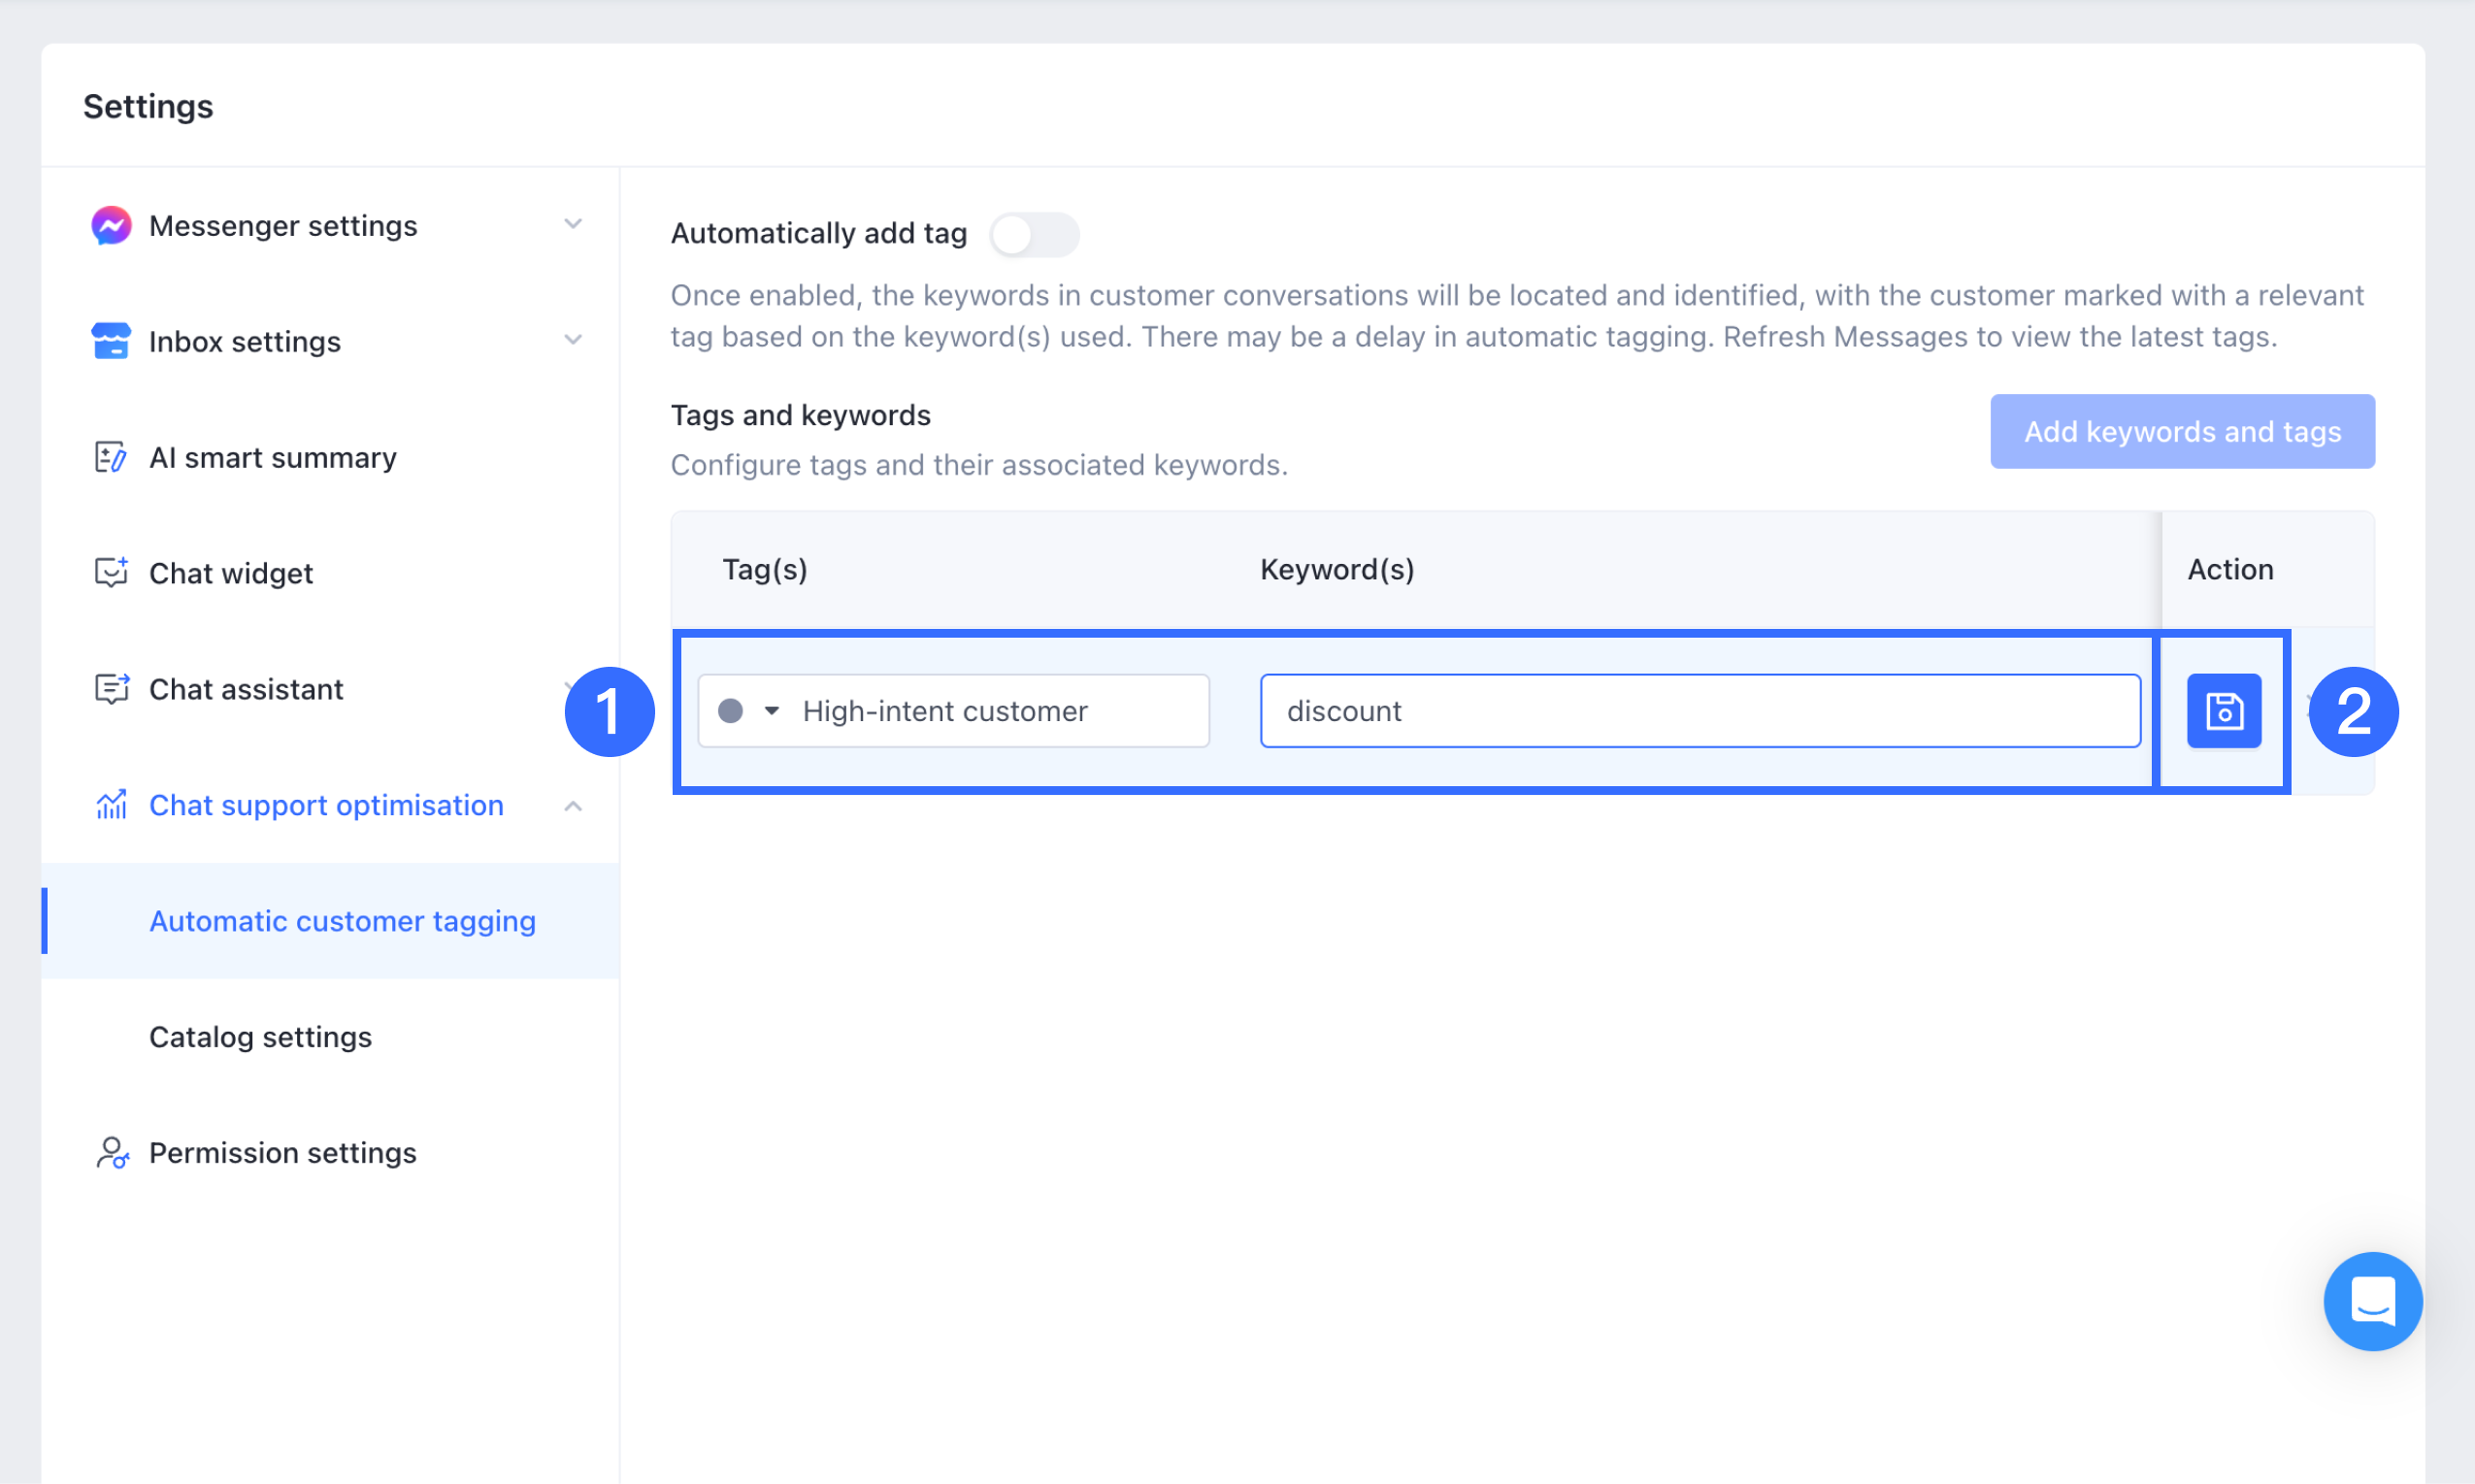Screen dimensions: 2475x1484
Task: Click the Inbox settings store icon
Action: (111, 341)
